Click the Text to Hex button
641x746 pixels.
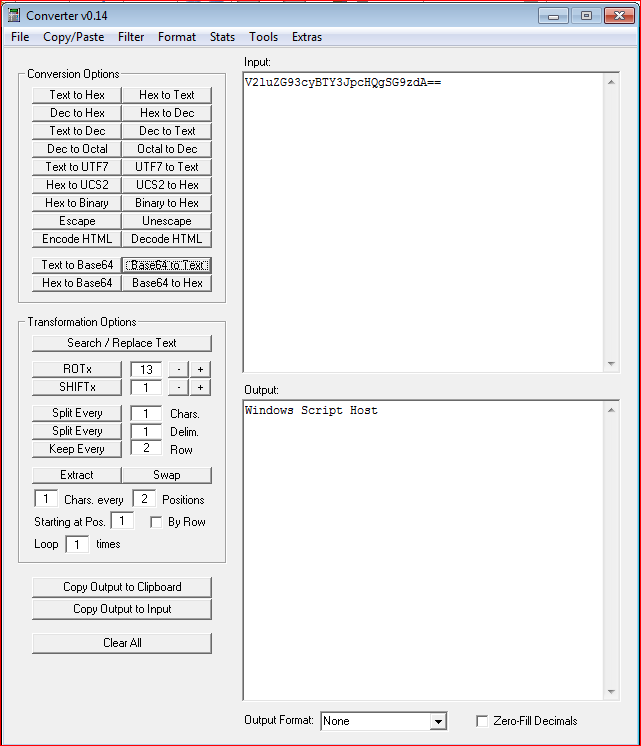(77, 95)
